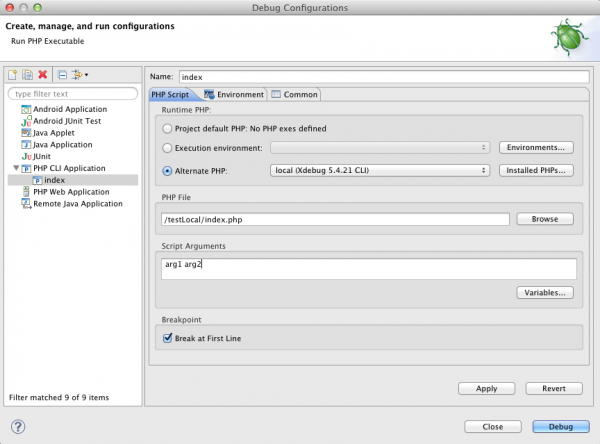
Task: Switch to the Environment tab
Action: (235, 95)
